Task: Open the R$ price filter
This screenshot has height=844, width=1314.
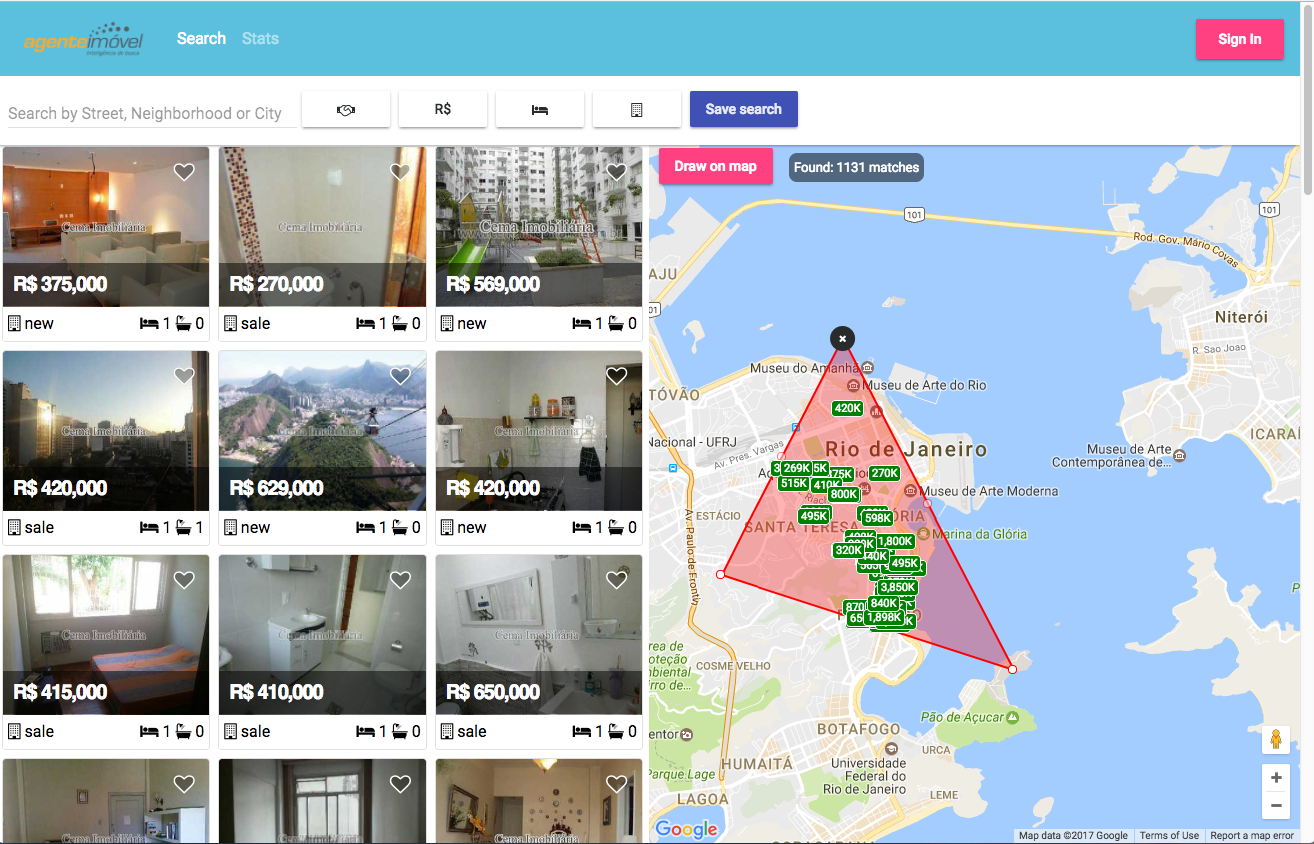Action: [443, 109]
